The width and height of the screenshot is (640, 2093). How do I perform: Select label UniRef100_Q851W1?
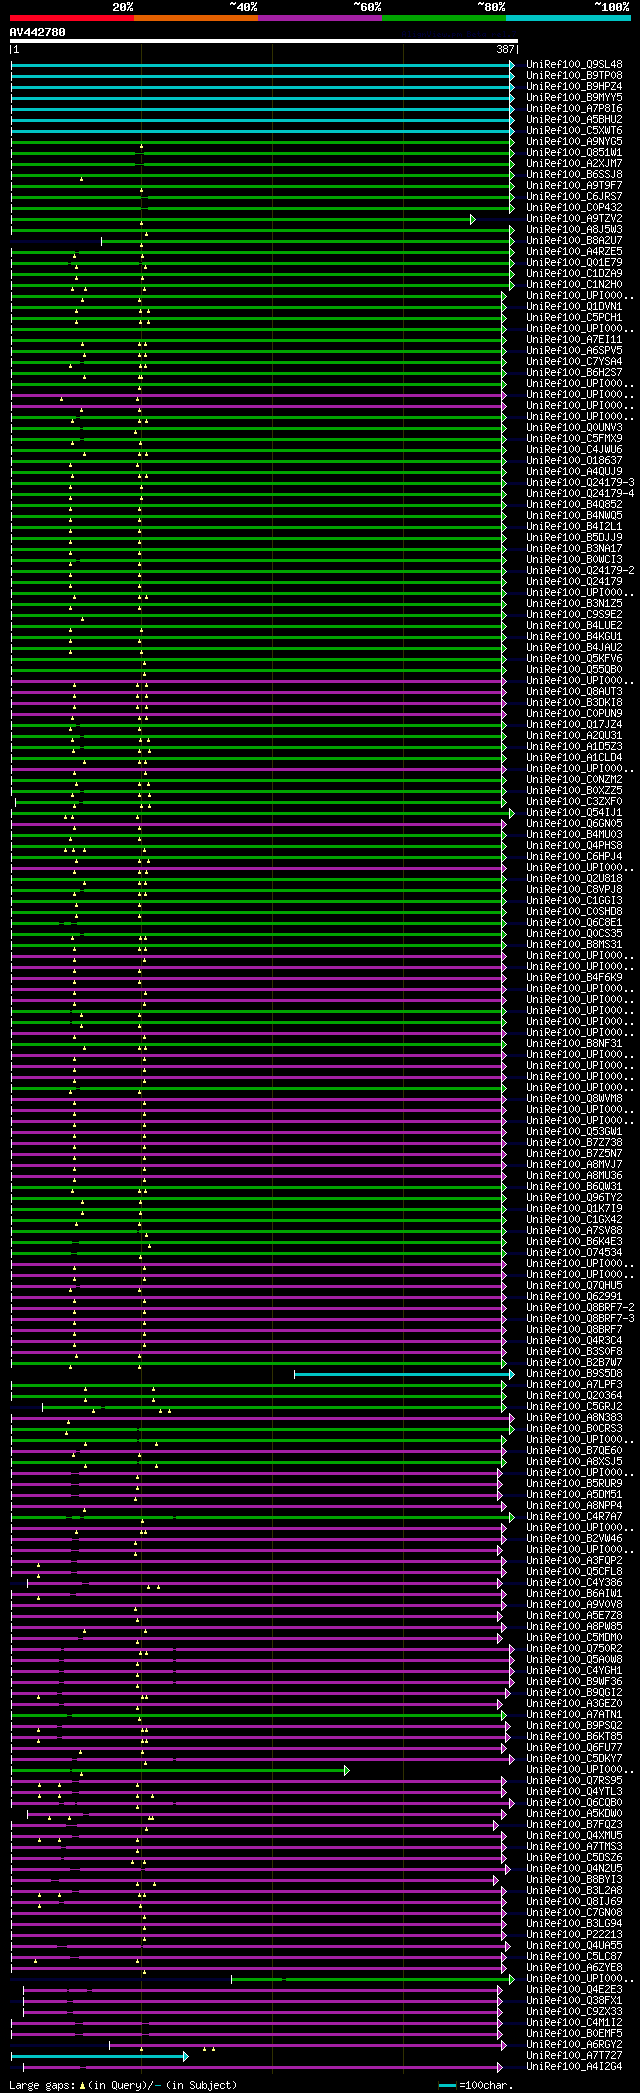pos(574,153)
